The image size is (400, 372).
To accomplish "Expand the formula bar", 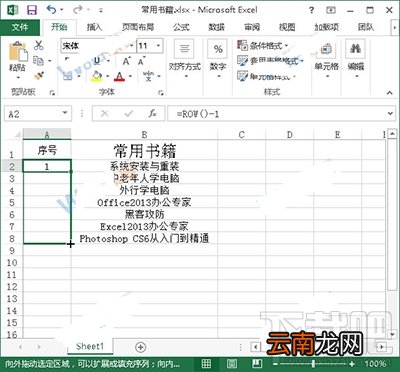I will tap(390, 114).
